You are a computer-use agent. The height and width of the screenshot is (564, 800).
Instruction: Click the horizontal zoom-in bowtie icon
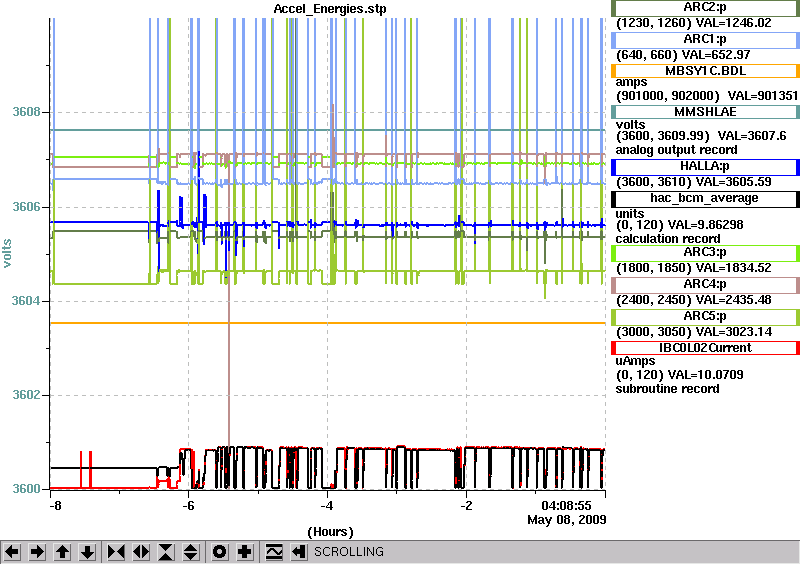(x=116, y=552)
